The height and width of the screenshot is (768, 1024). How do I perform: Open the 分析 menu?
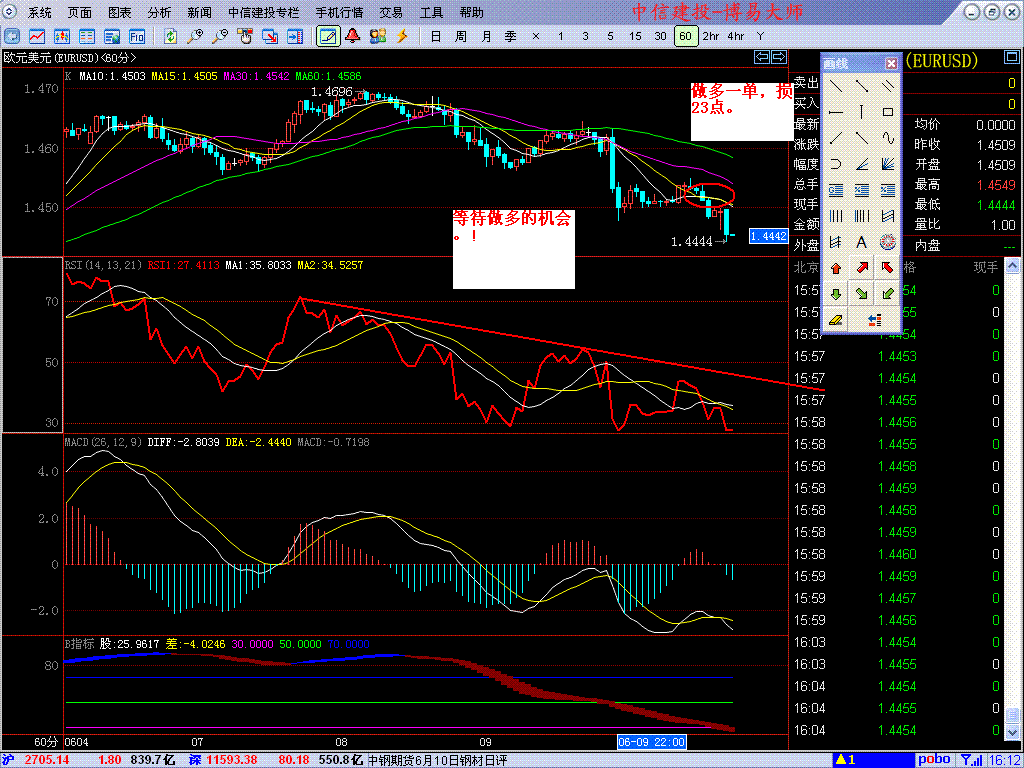click(159, 12)
